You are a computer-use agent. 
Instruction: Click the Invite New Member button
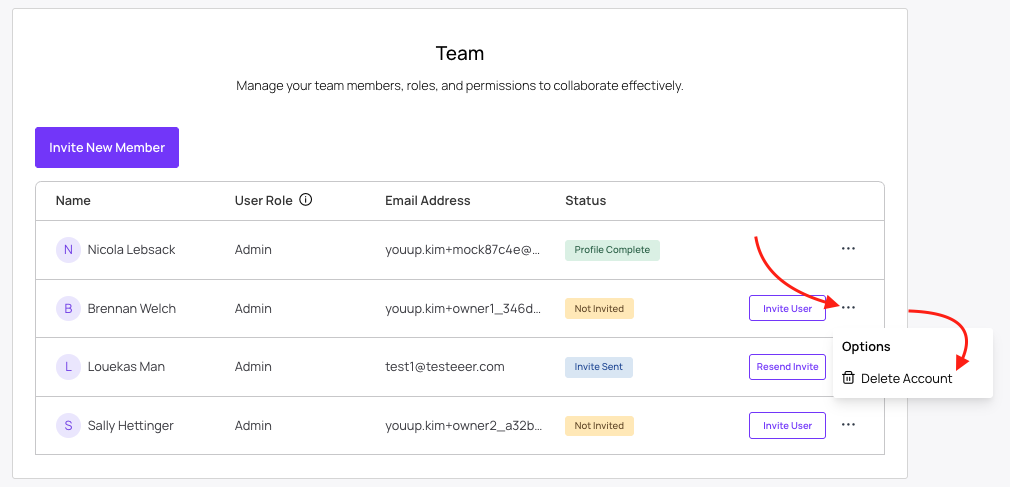[x=107, y=148]
